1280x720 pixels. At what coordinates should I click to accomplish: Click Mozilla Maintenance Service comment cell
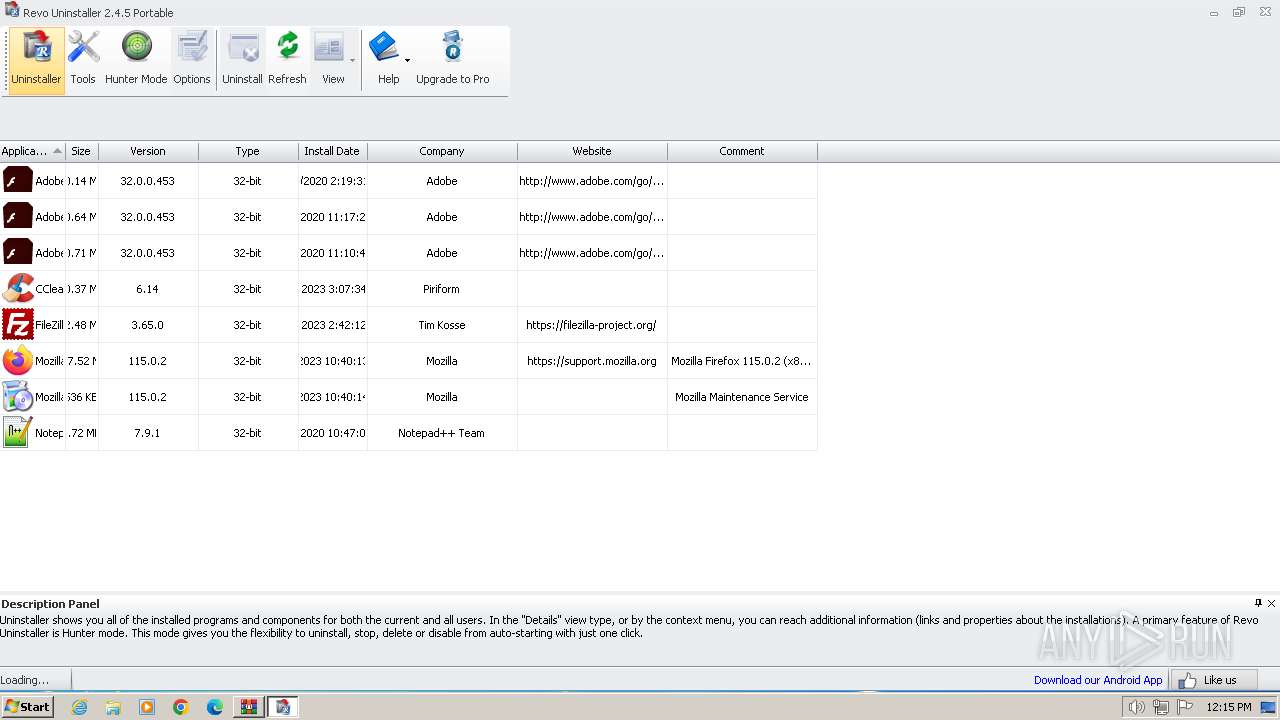click(x=742, y=397)
